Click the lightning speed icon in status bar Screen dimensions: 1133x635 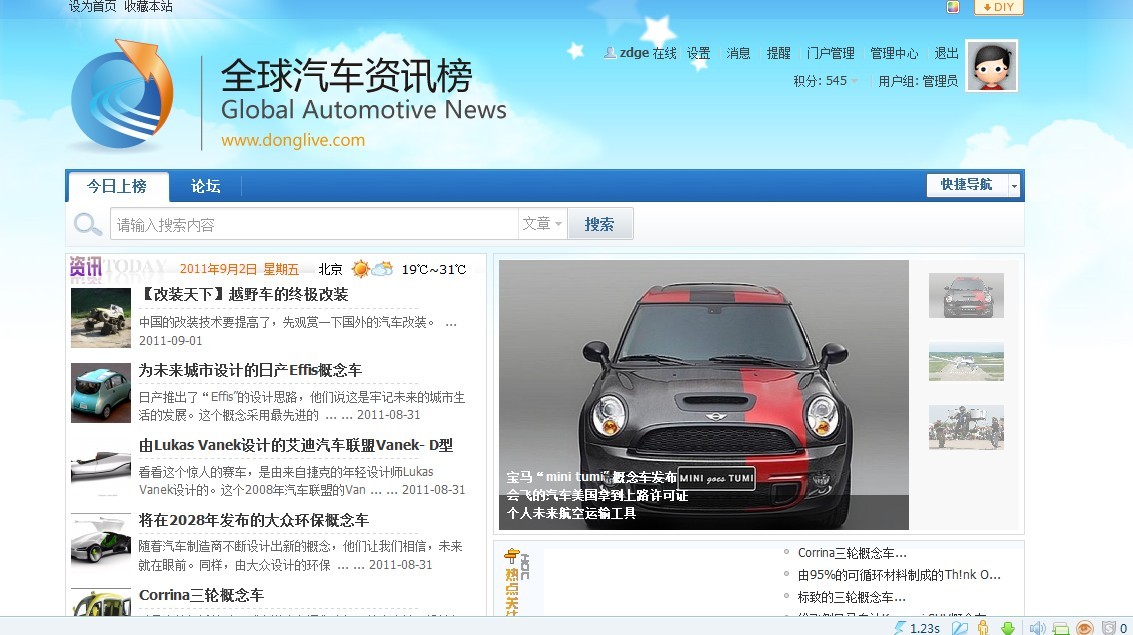click(x=900, y=628)
